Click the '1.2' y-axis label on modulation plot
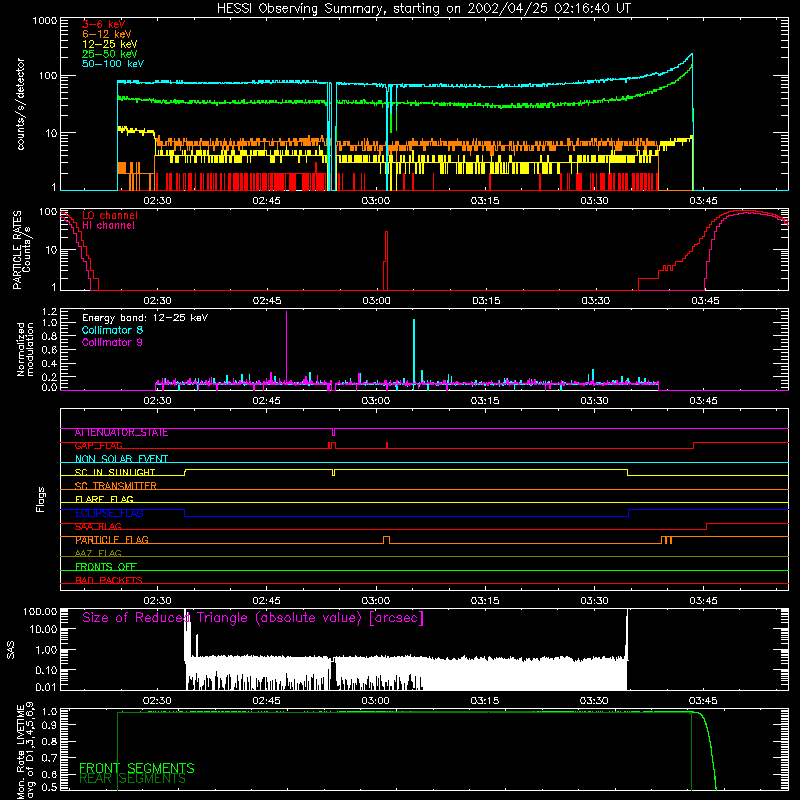The image size is (800, 800). (x=49, y=312)
